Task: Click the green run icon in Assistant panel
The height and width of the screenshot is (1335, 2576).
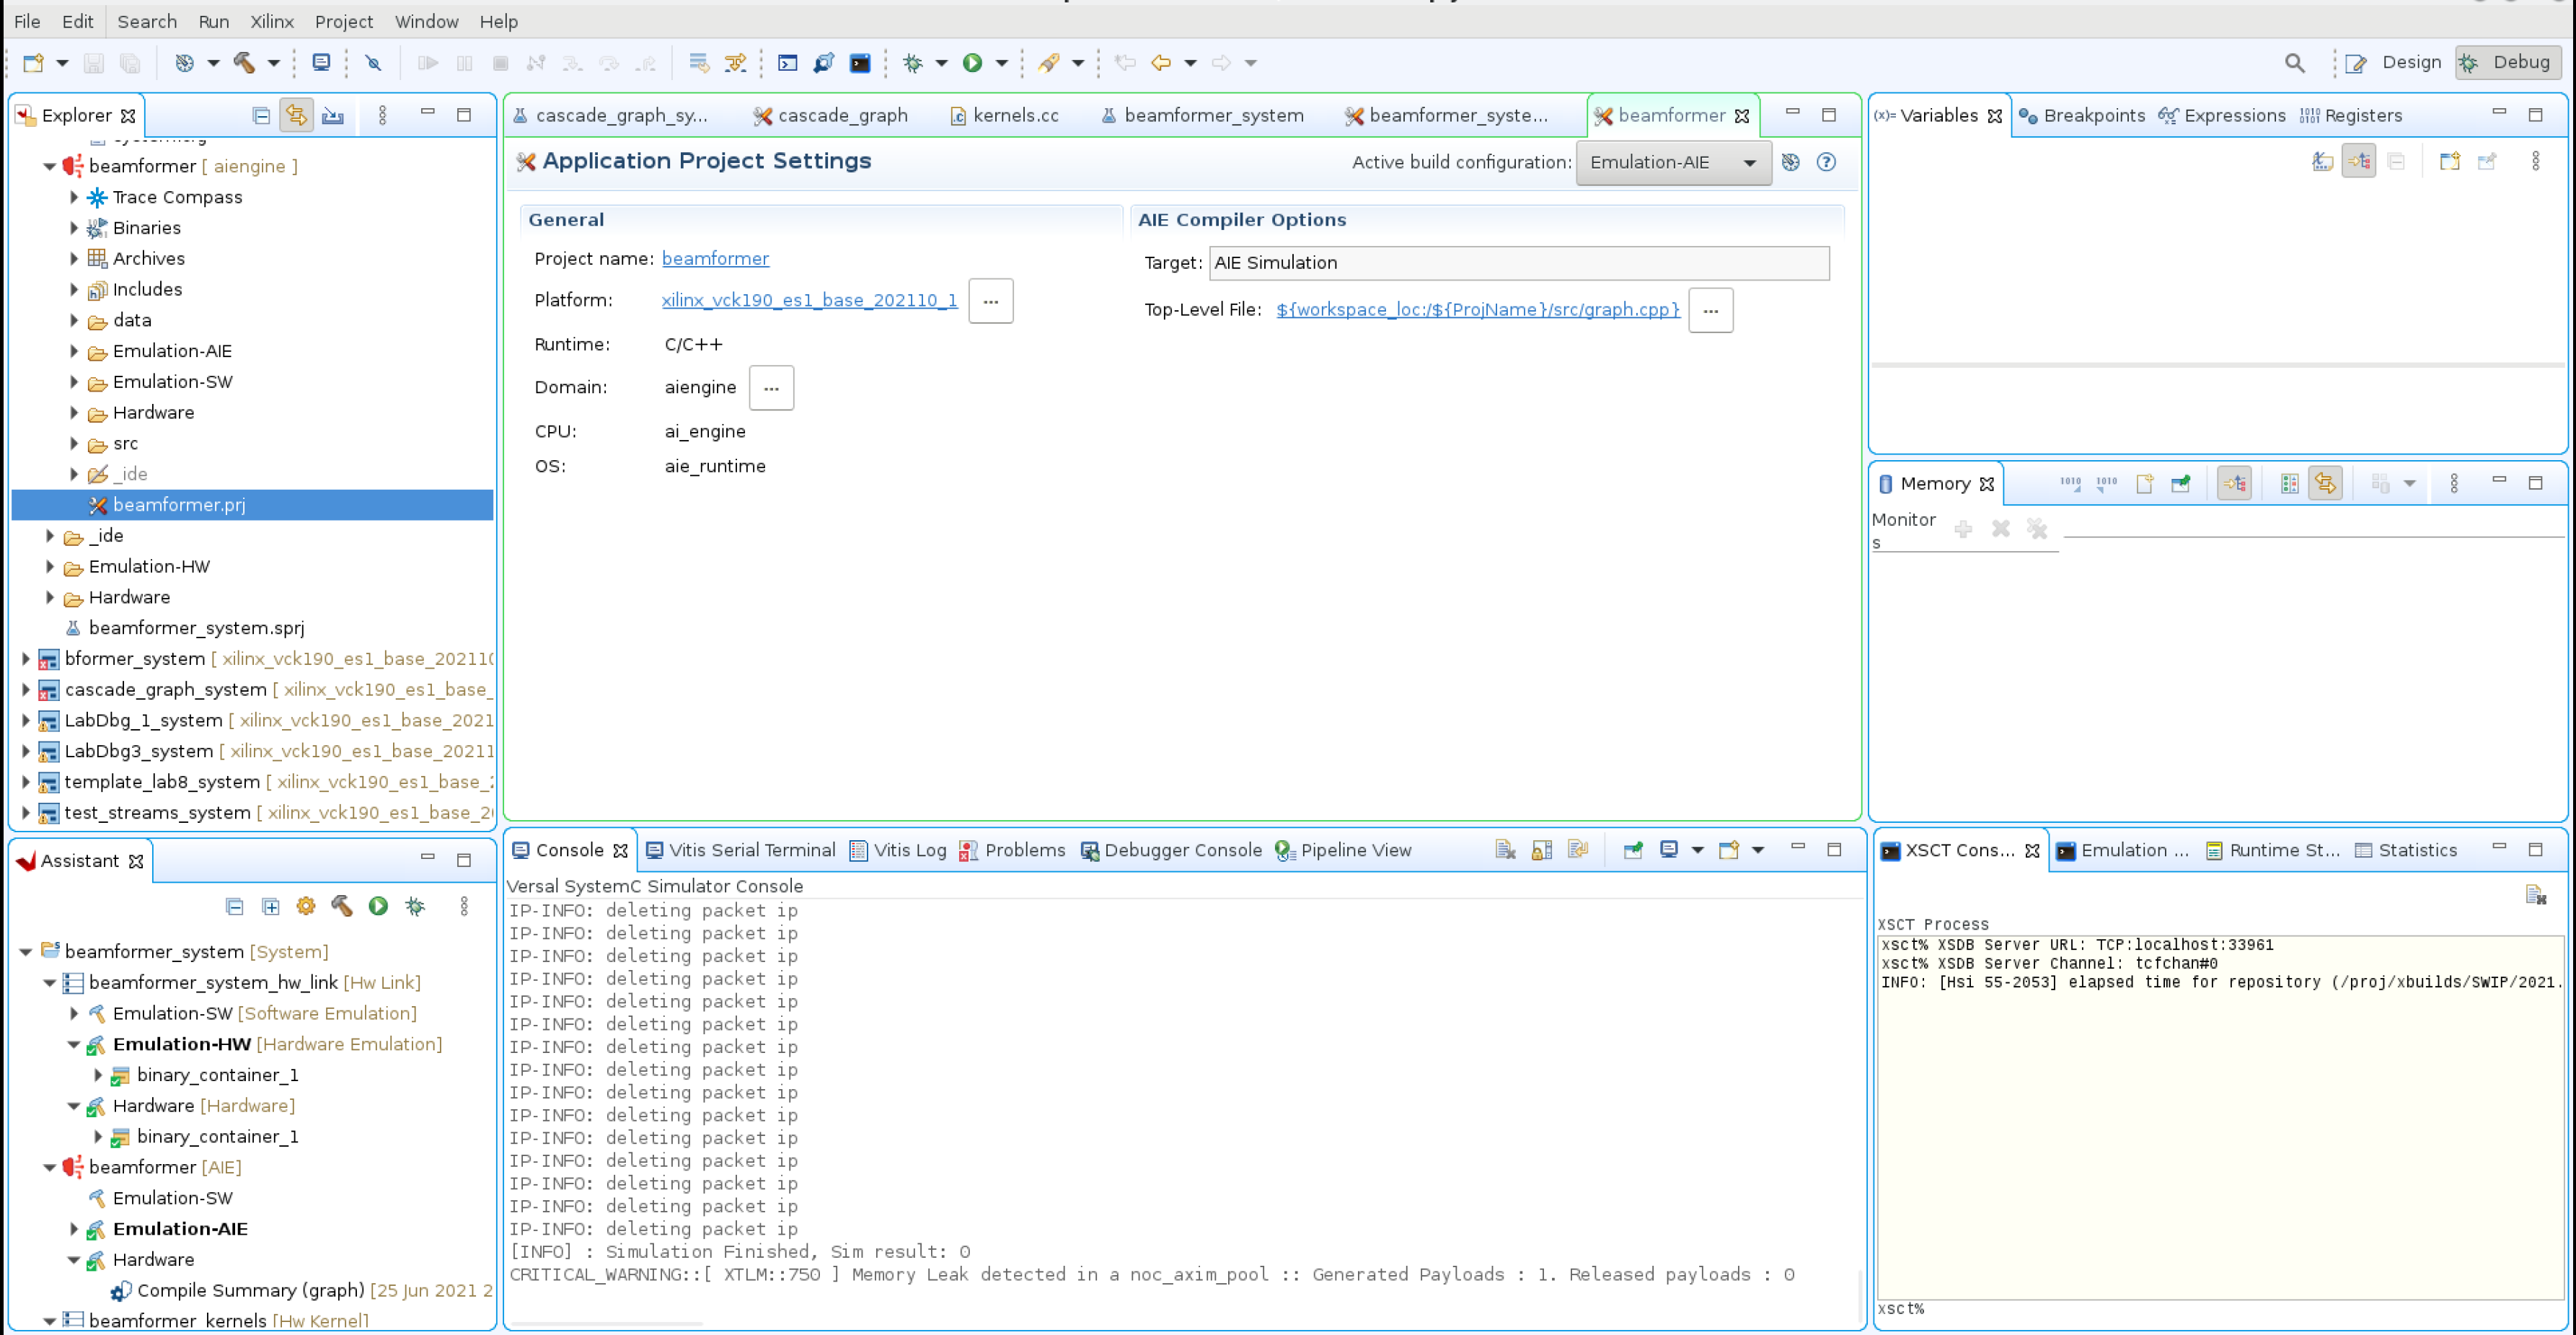Action: click(378, 906)
